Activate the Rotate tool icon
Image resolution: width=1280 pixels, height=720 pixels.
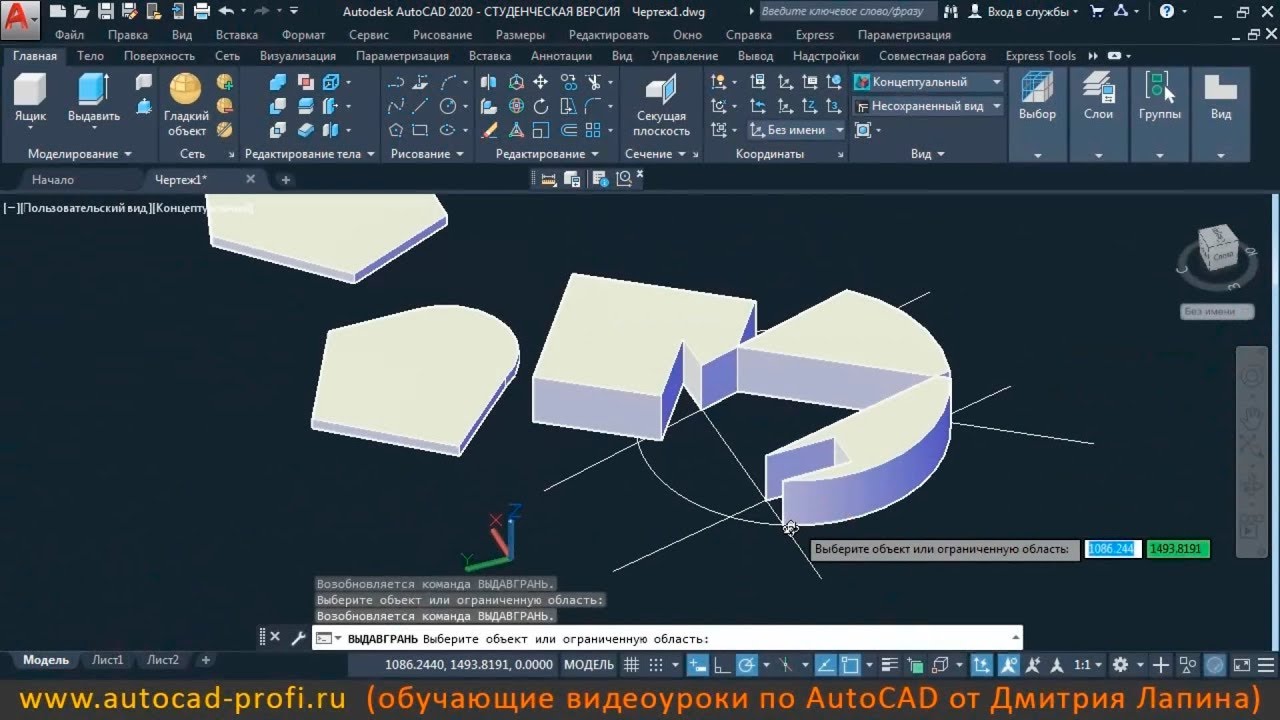click(540, 106)
